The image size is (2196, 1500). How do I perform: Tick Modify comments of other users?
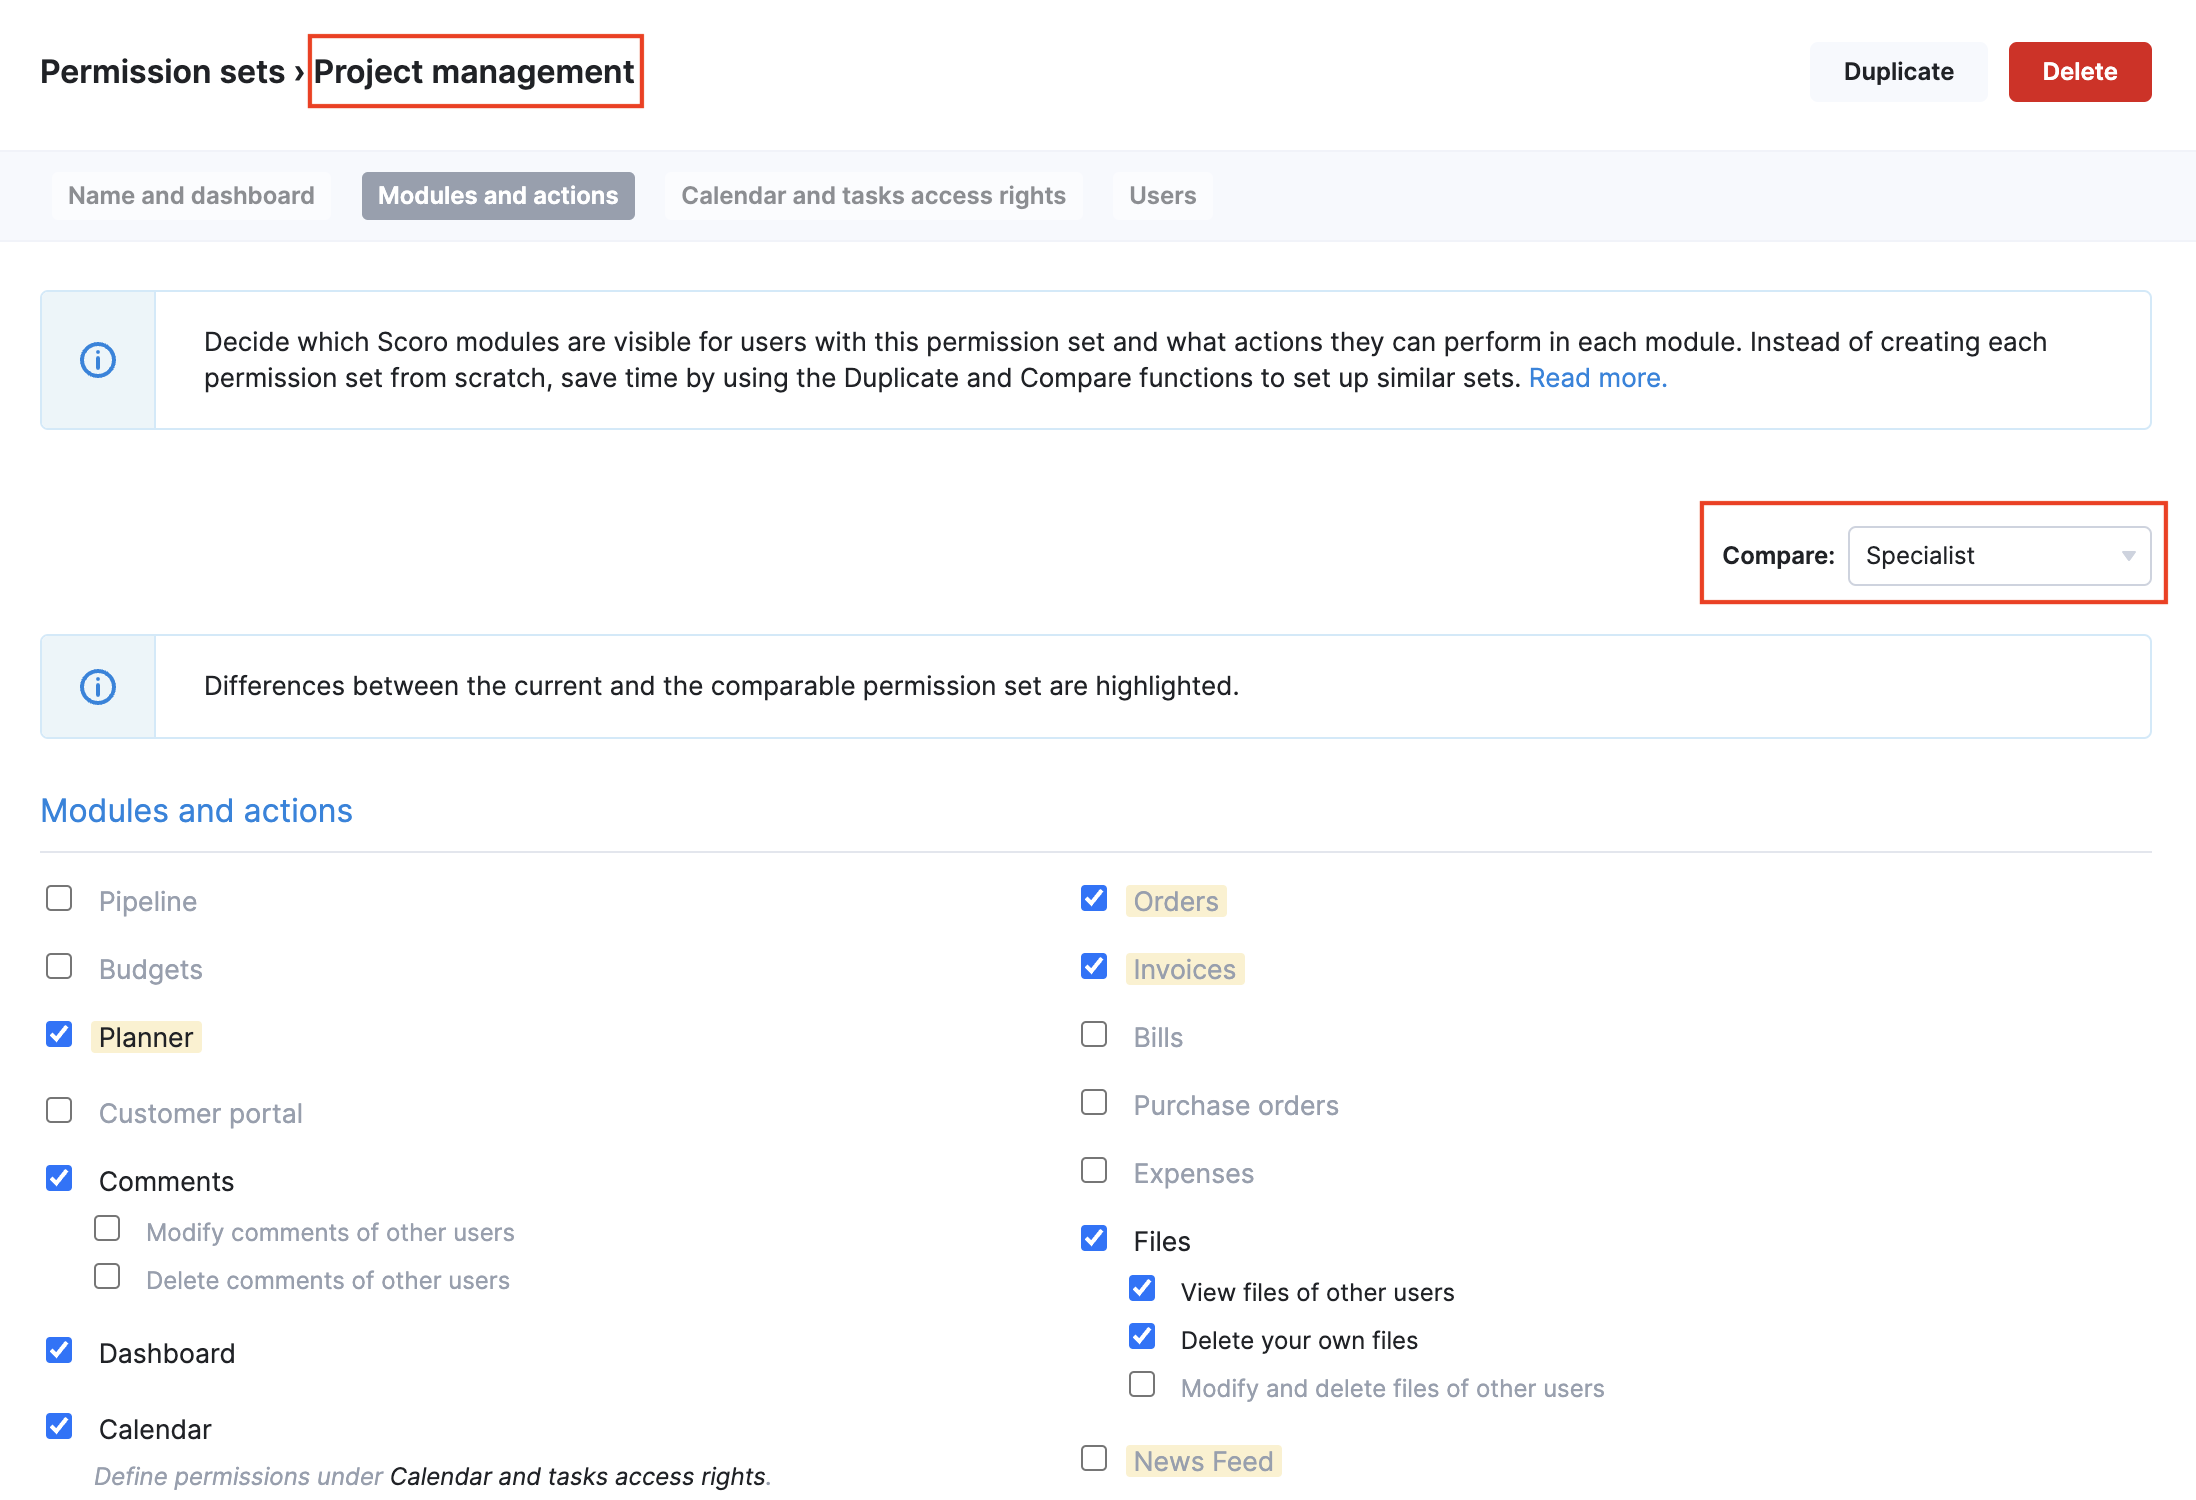(x=107, y=1229)
